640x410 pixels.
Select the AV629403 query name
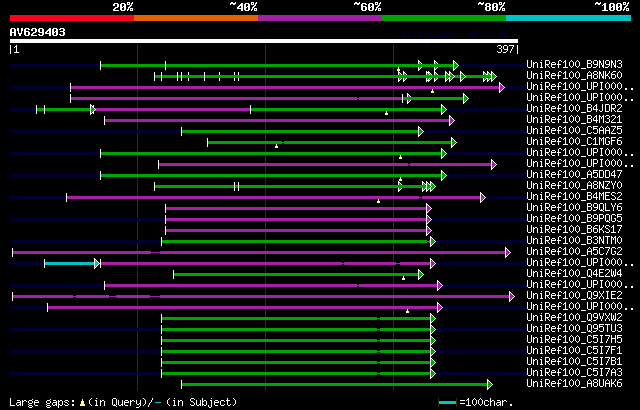(38, 32)
